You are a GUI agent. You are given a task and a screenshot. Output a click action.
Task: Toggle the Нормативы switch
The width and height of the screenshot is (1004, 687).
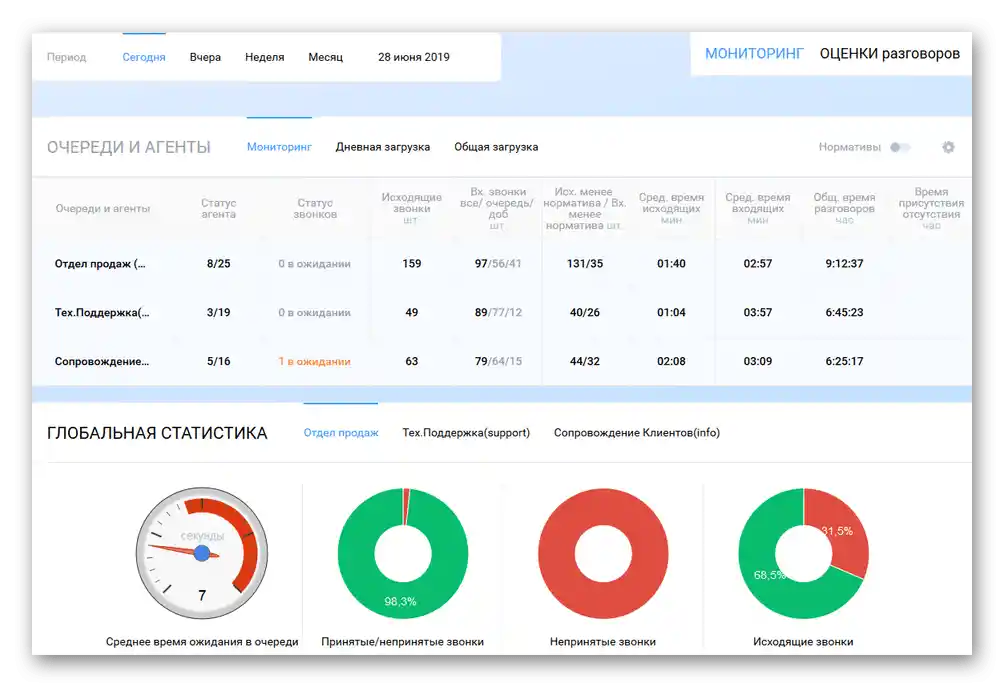click(900, 147)
